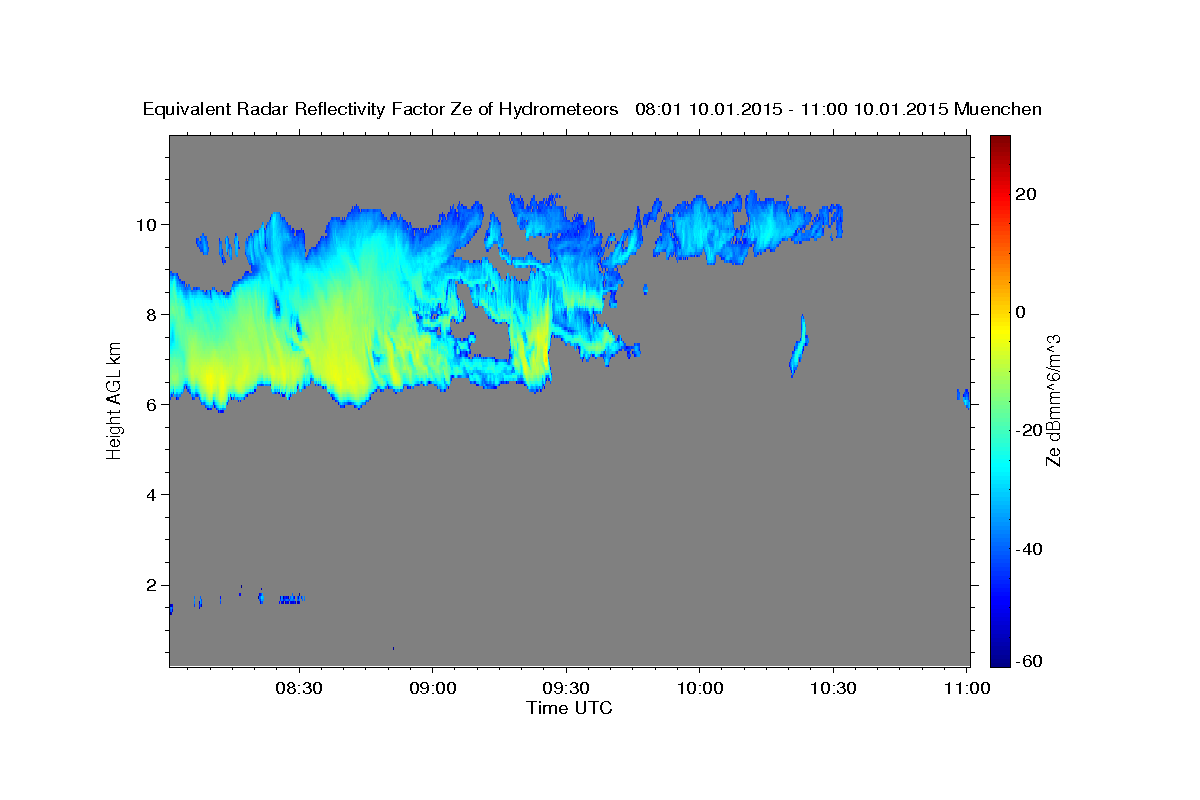The width and height of the screenshot is (1200, 800).
Task: Click the plot title text
Action: coord(593,109)
